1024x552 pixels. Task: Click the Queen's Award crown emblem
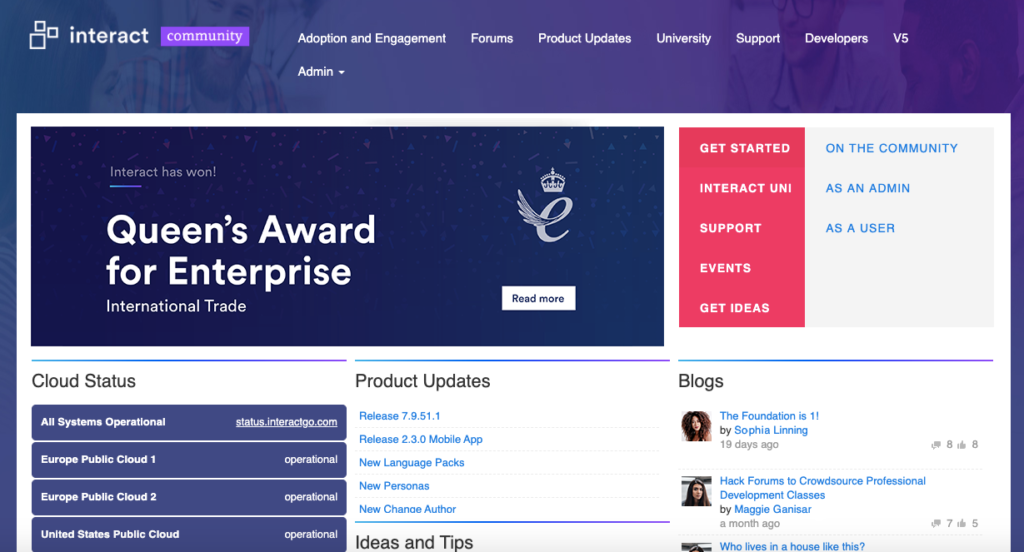(545, 205)
